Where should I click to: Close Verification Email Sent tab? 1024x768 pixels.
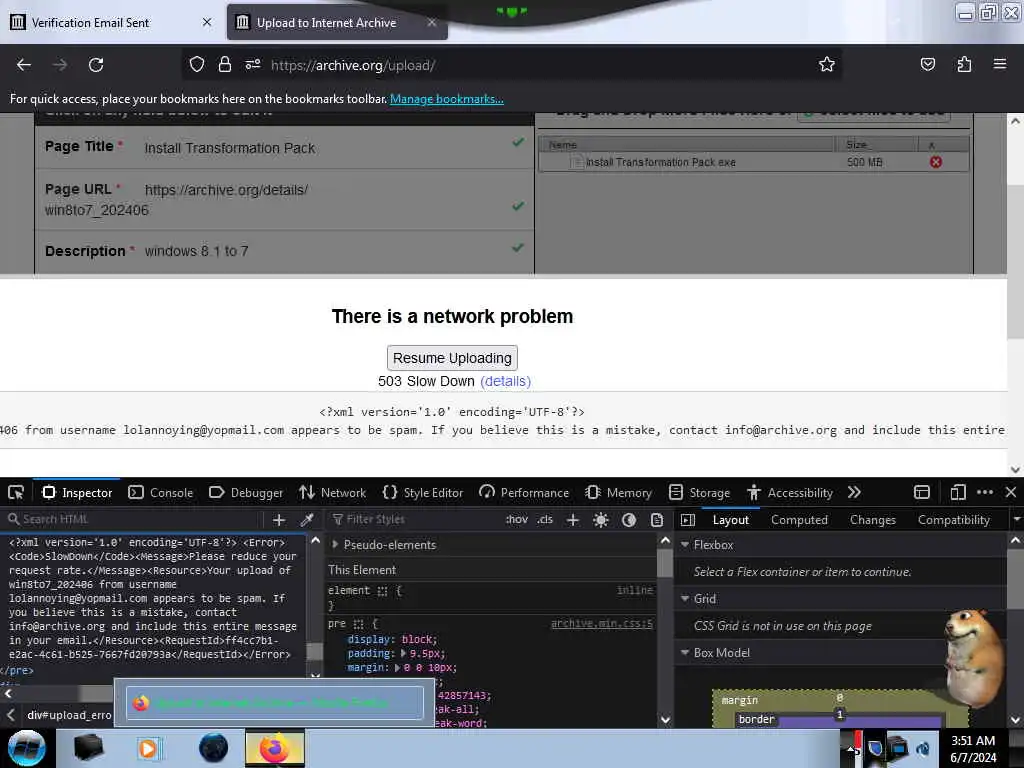tap(207, 22)
